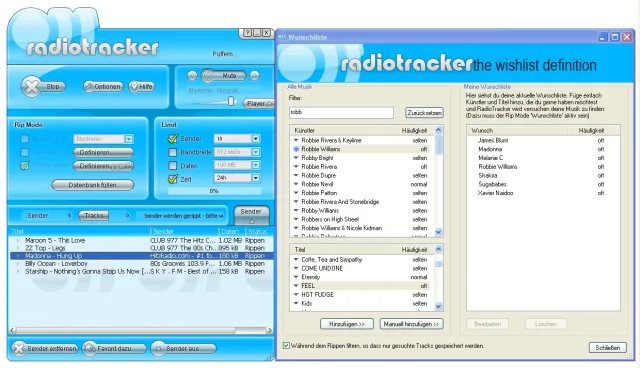Image resolution: width=640 pixels, height=368 pixels.
Task: Click arrow icon beside Robby Bright
Action: click(x=296, y=158)
